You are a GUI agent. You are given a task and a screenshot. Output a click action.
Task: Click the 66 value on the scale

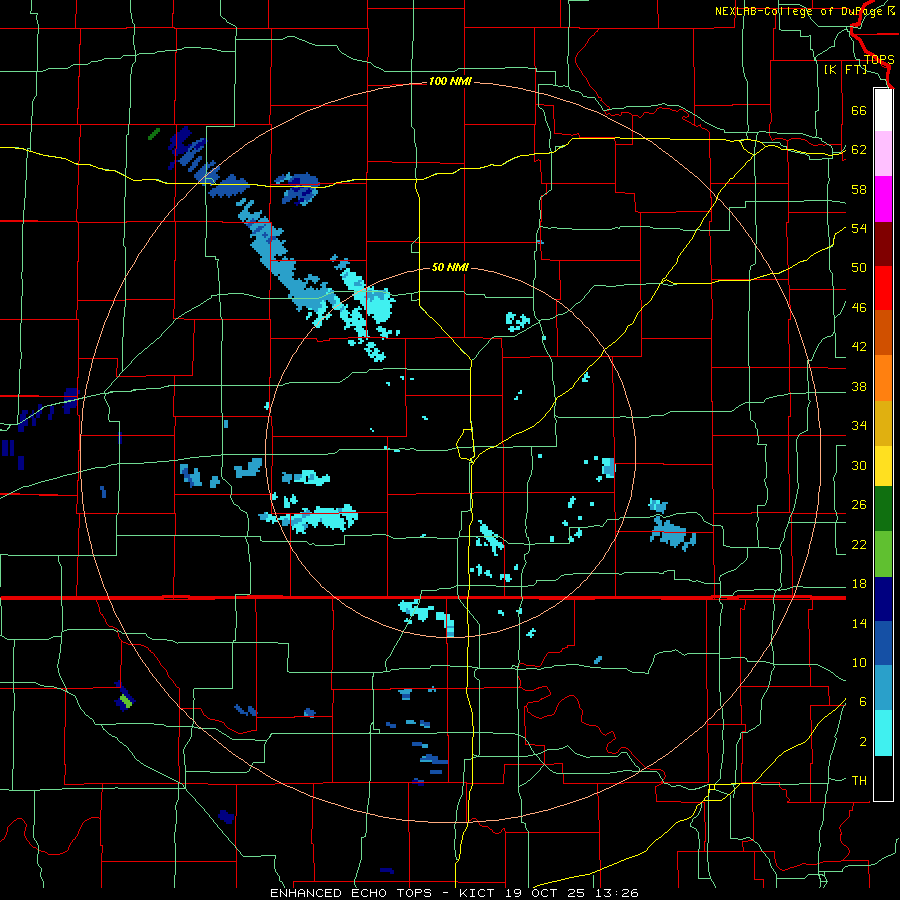tap(859, 110)
